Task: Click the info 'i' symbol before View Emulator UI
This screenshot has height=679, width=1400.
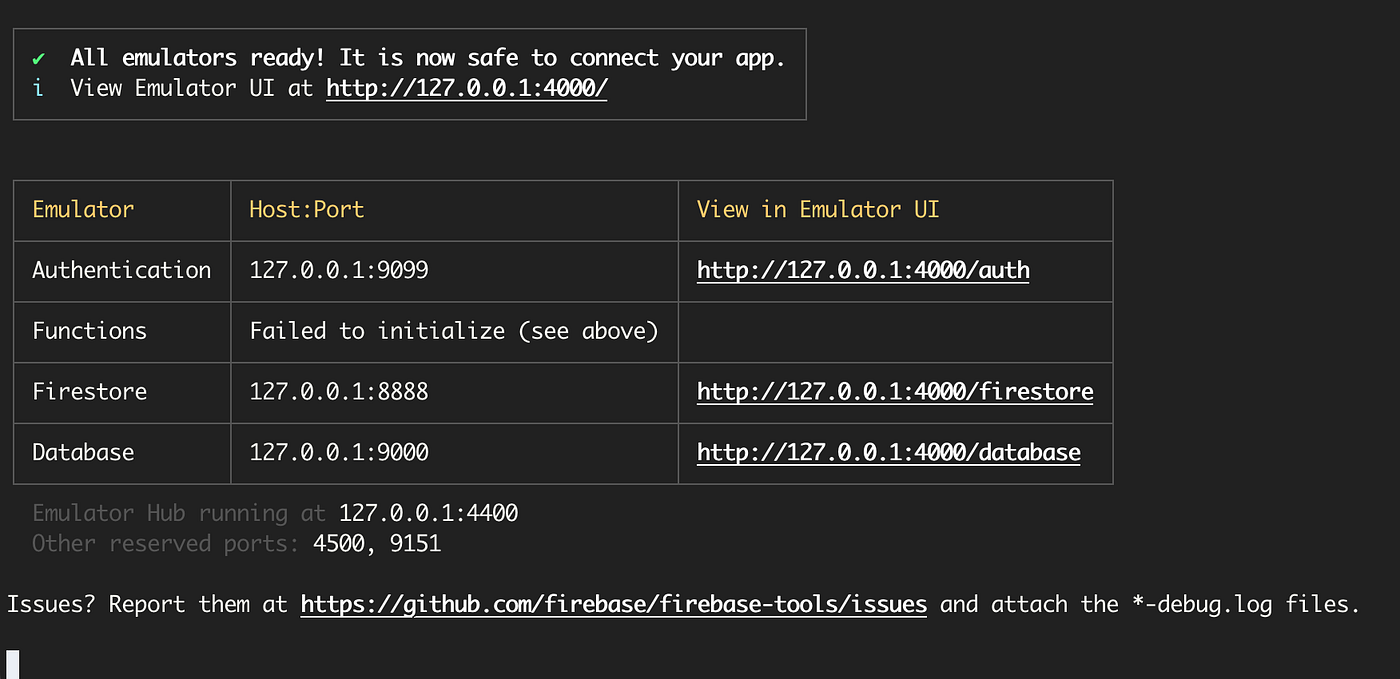Action: click(x=38, y=88)
